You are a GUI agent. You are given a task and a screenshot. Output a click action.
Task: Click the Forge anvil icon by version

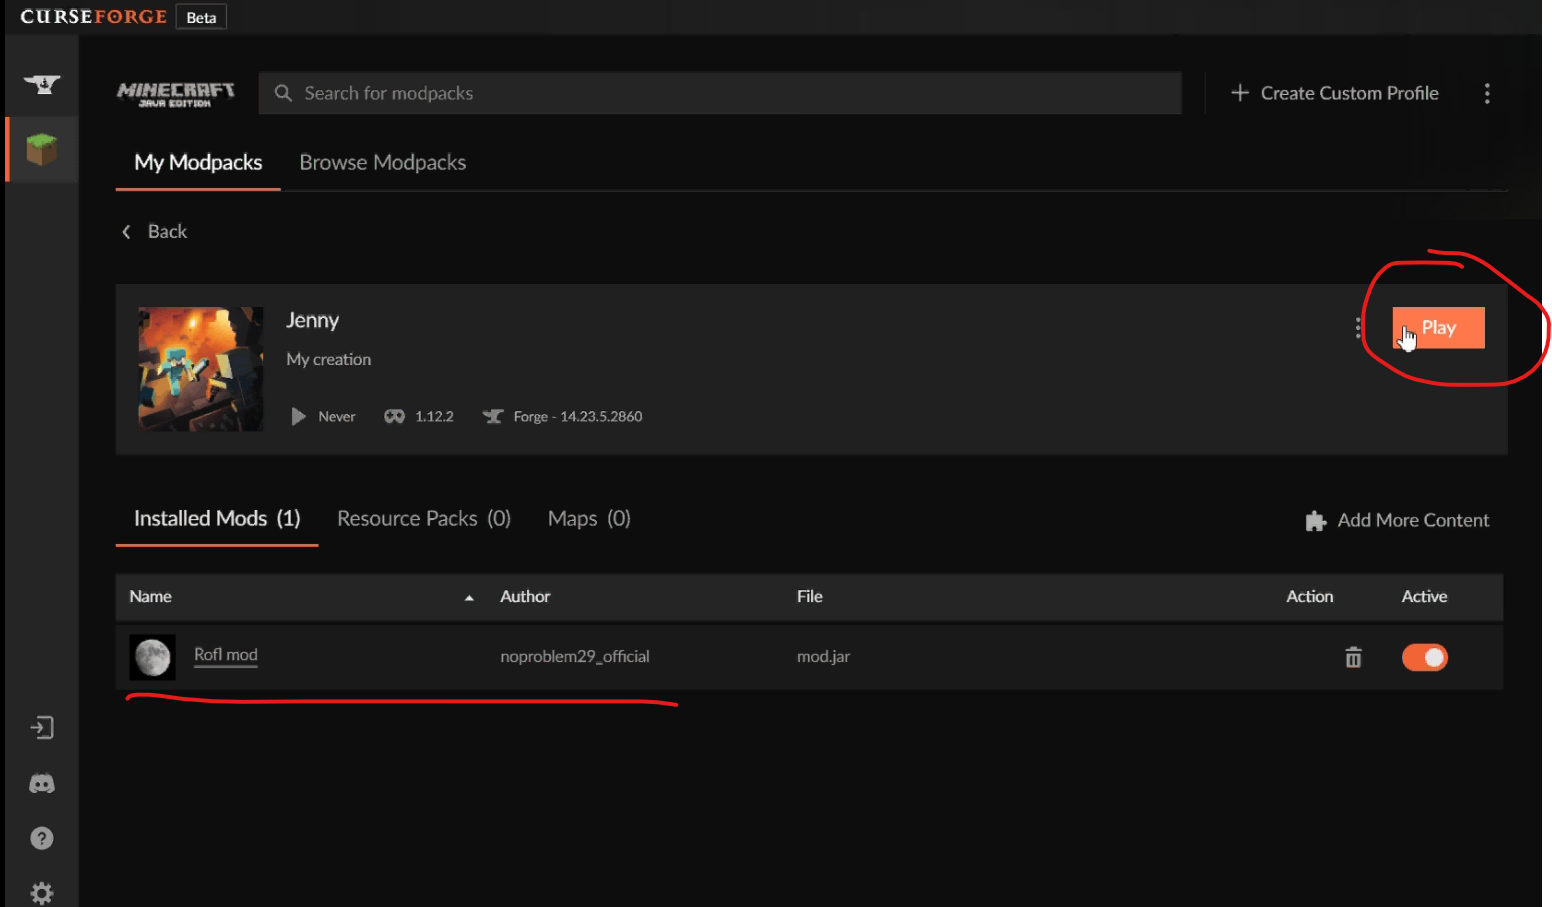pos(493,416)
